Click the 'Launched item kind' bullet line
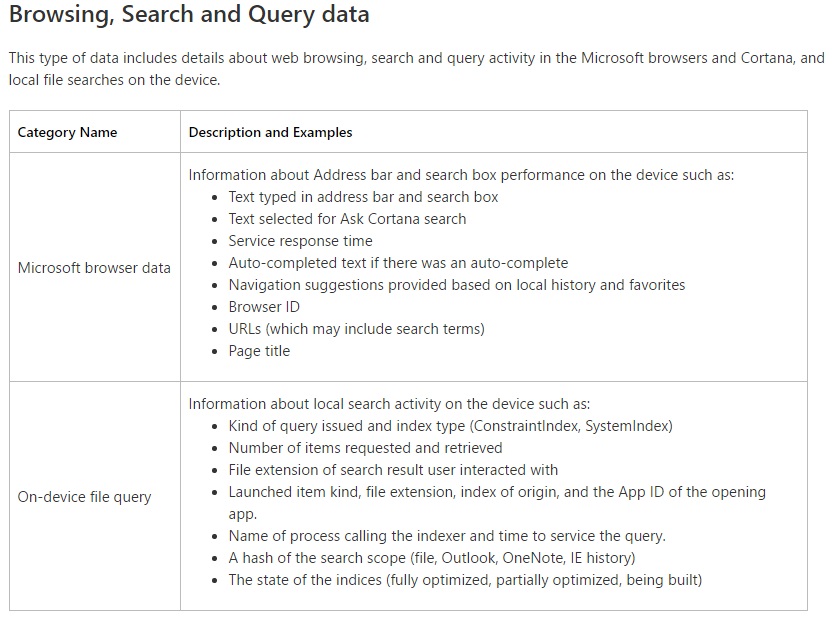The height and width of the screenshot is (617, 833). (496, 492)
